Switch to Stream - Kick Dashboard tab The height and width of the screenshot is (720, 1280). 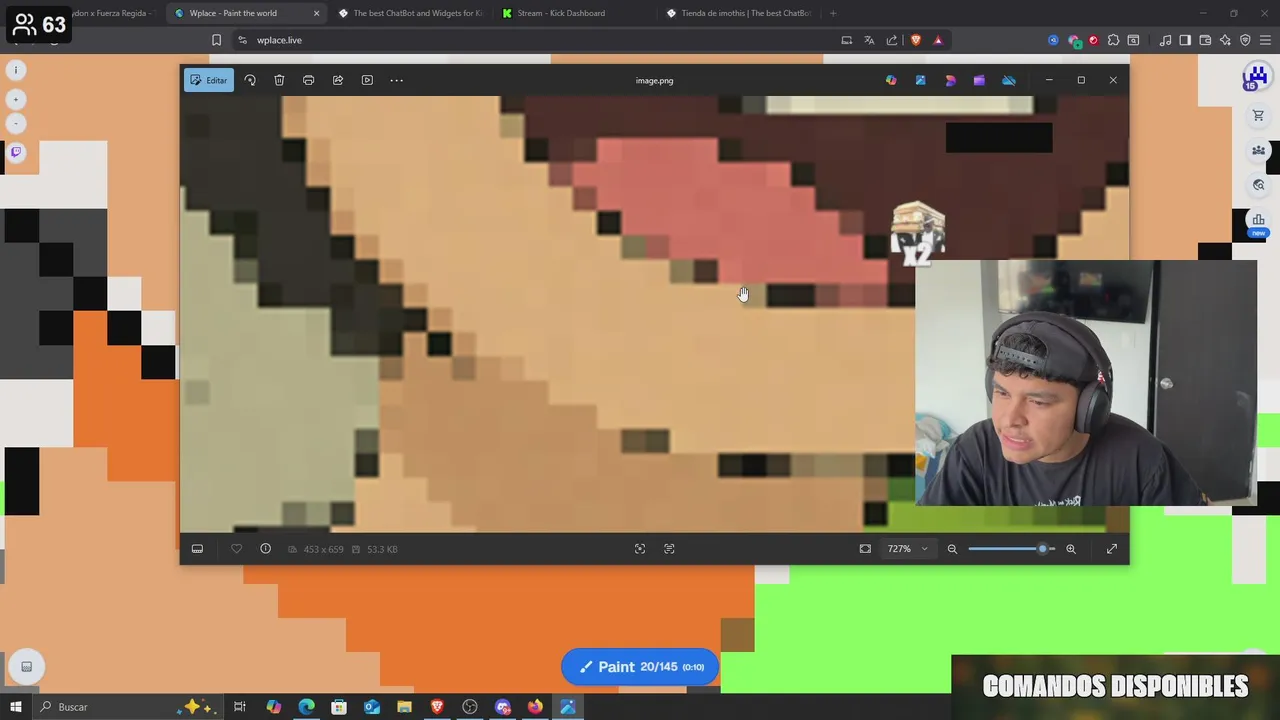(x=575, y=13)
